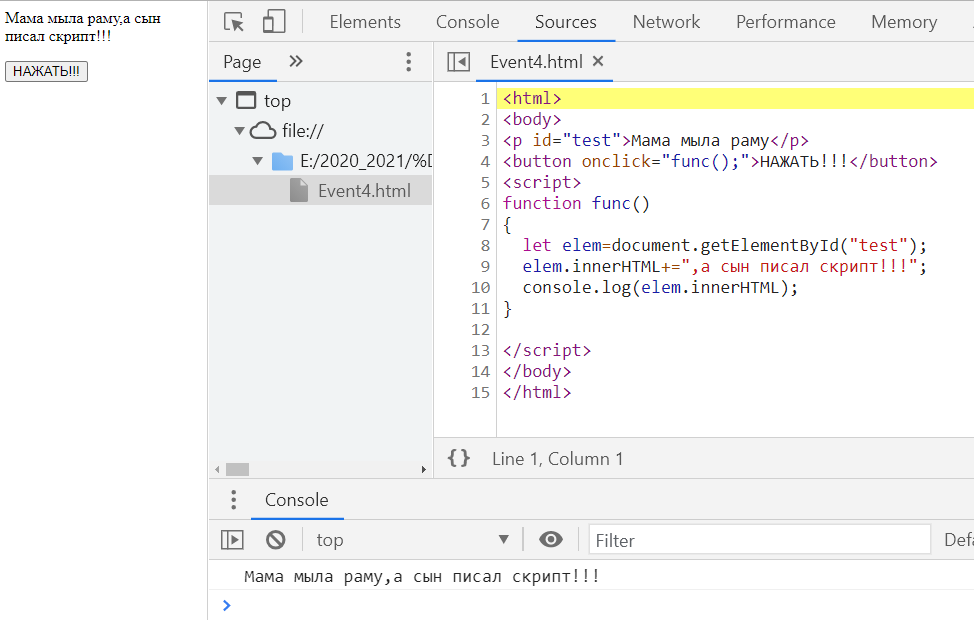Click the console Filter input field
The width and height of the screenshot is (974, 620).
coord(759,540)
